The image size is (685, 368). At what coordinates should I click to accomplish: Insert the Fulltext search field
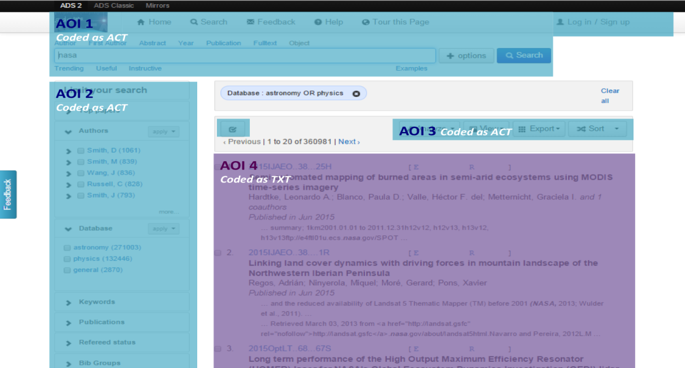[265, 43]
